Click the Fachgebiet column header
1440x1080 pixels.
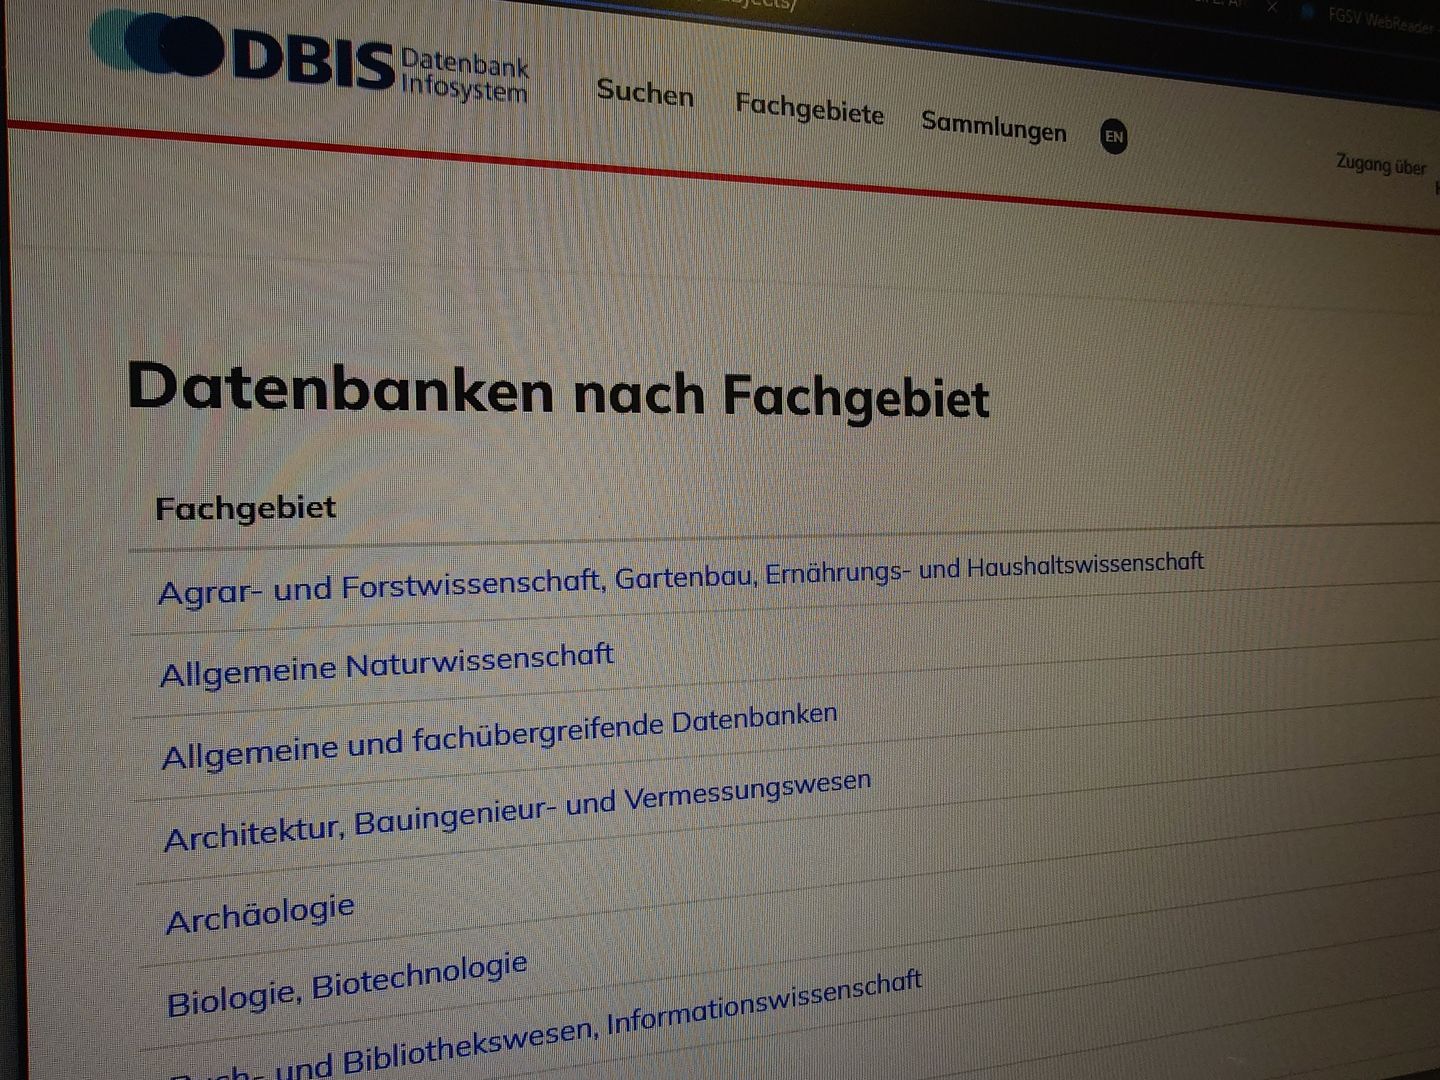click(245, 508)
